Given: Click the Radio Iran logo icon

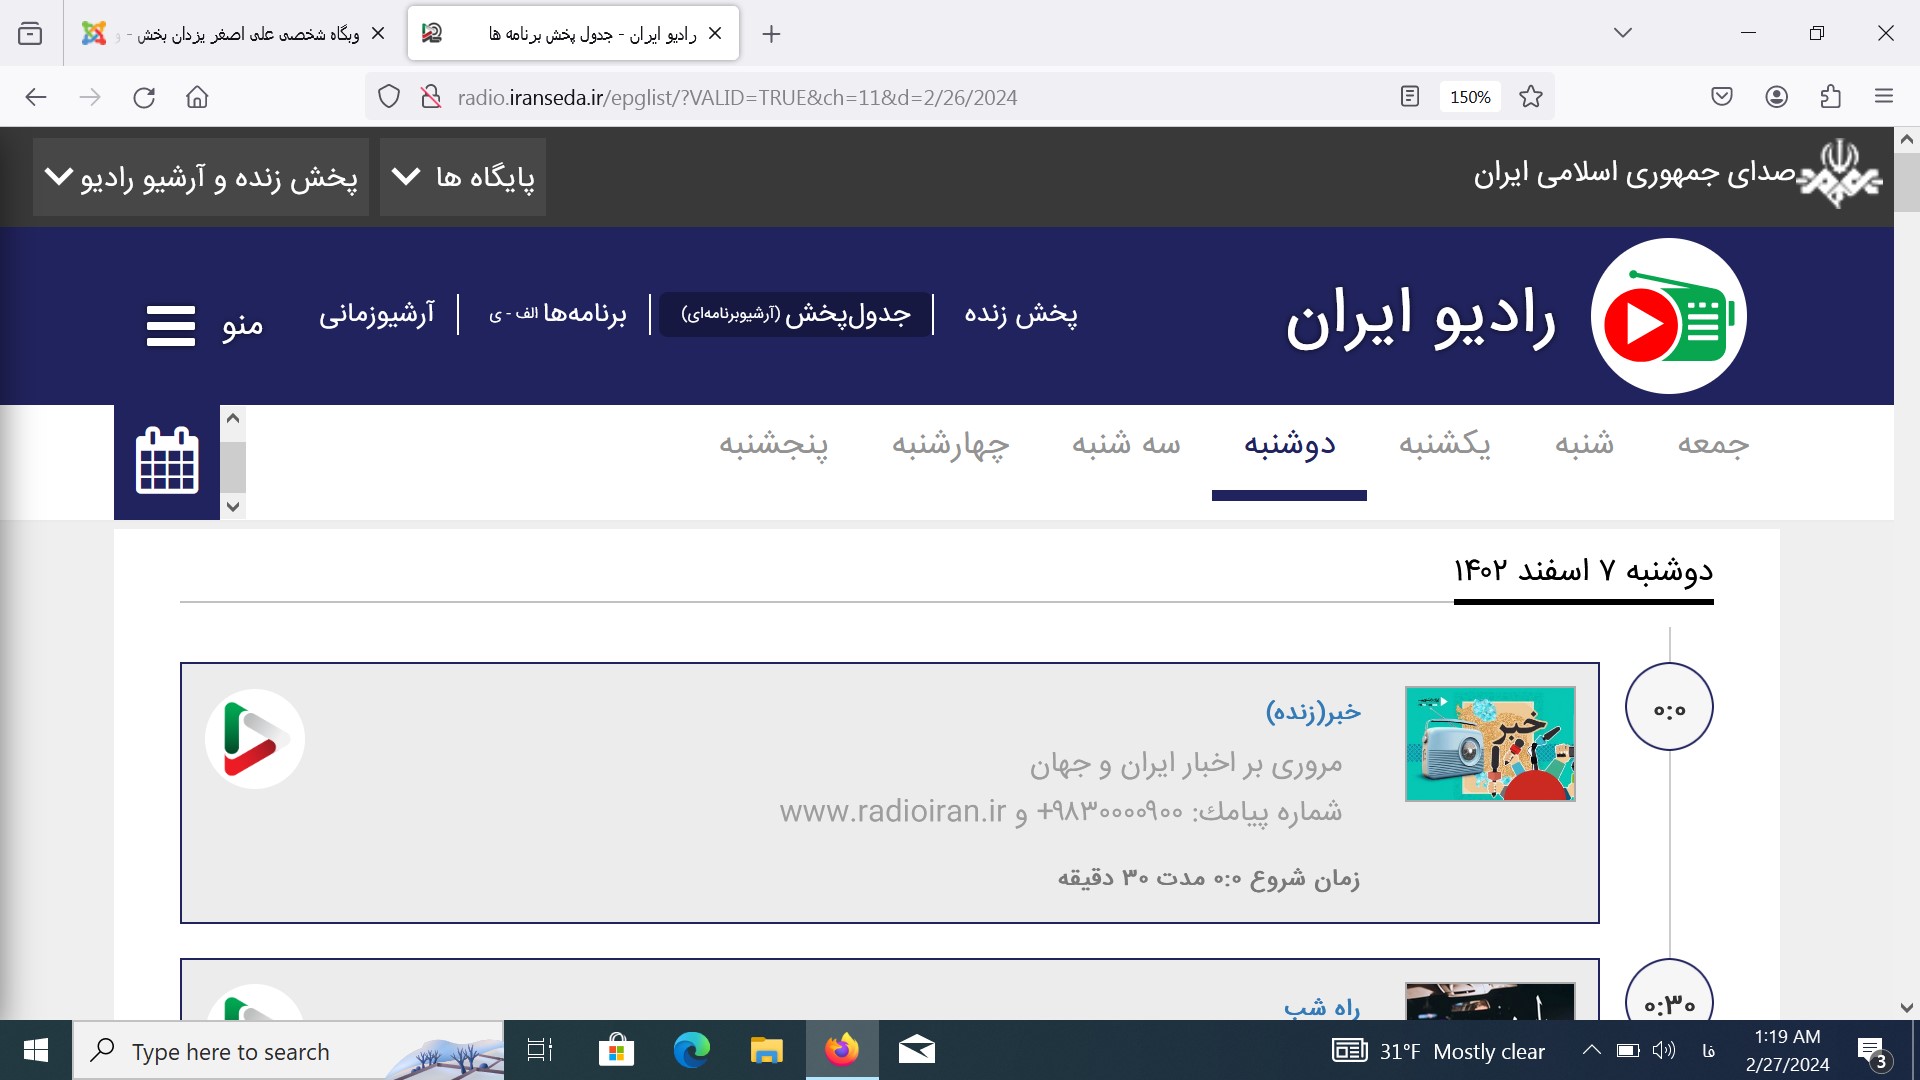Looking at the screenshot, I should (x=1668, y=316).
